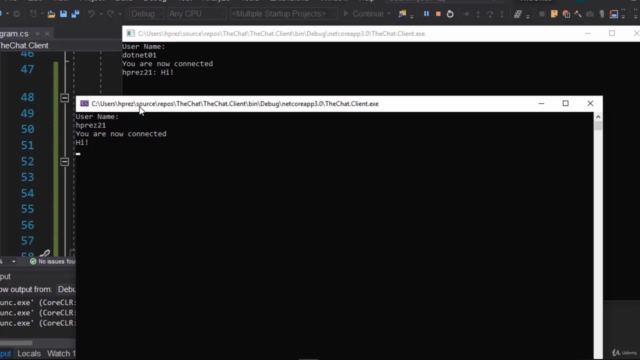Click line number 50 in the editor
The image size is (640, 360).
point(27,129)
